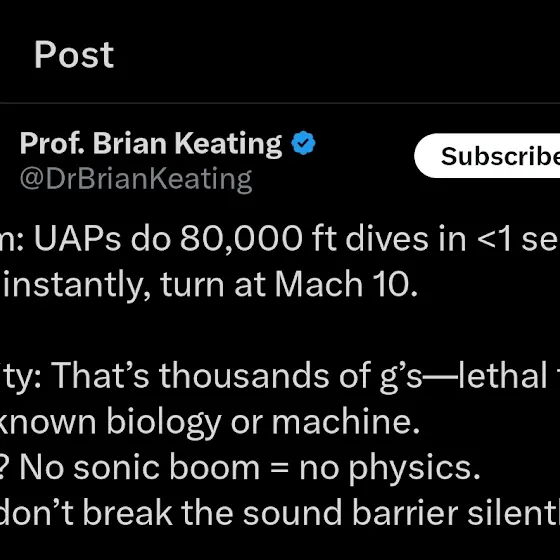Open Prof. Brian Keating's profile name

pos(151,144)
